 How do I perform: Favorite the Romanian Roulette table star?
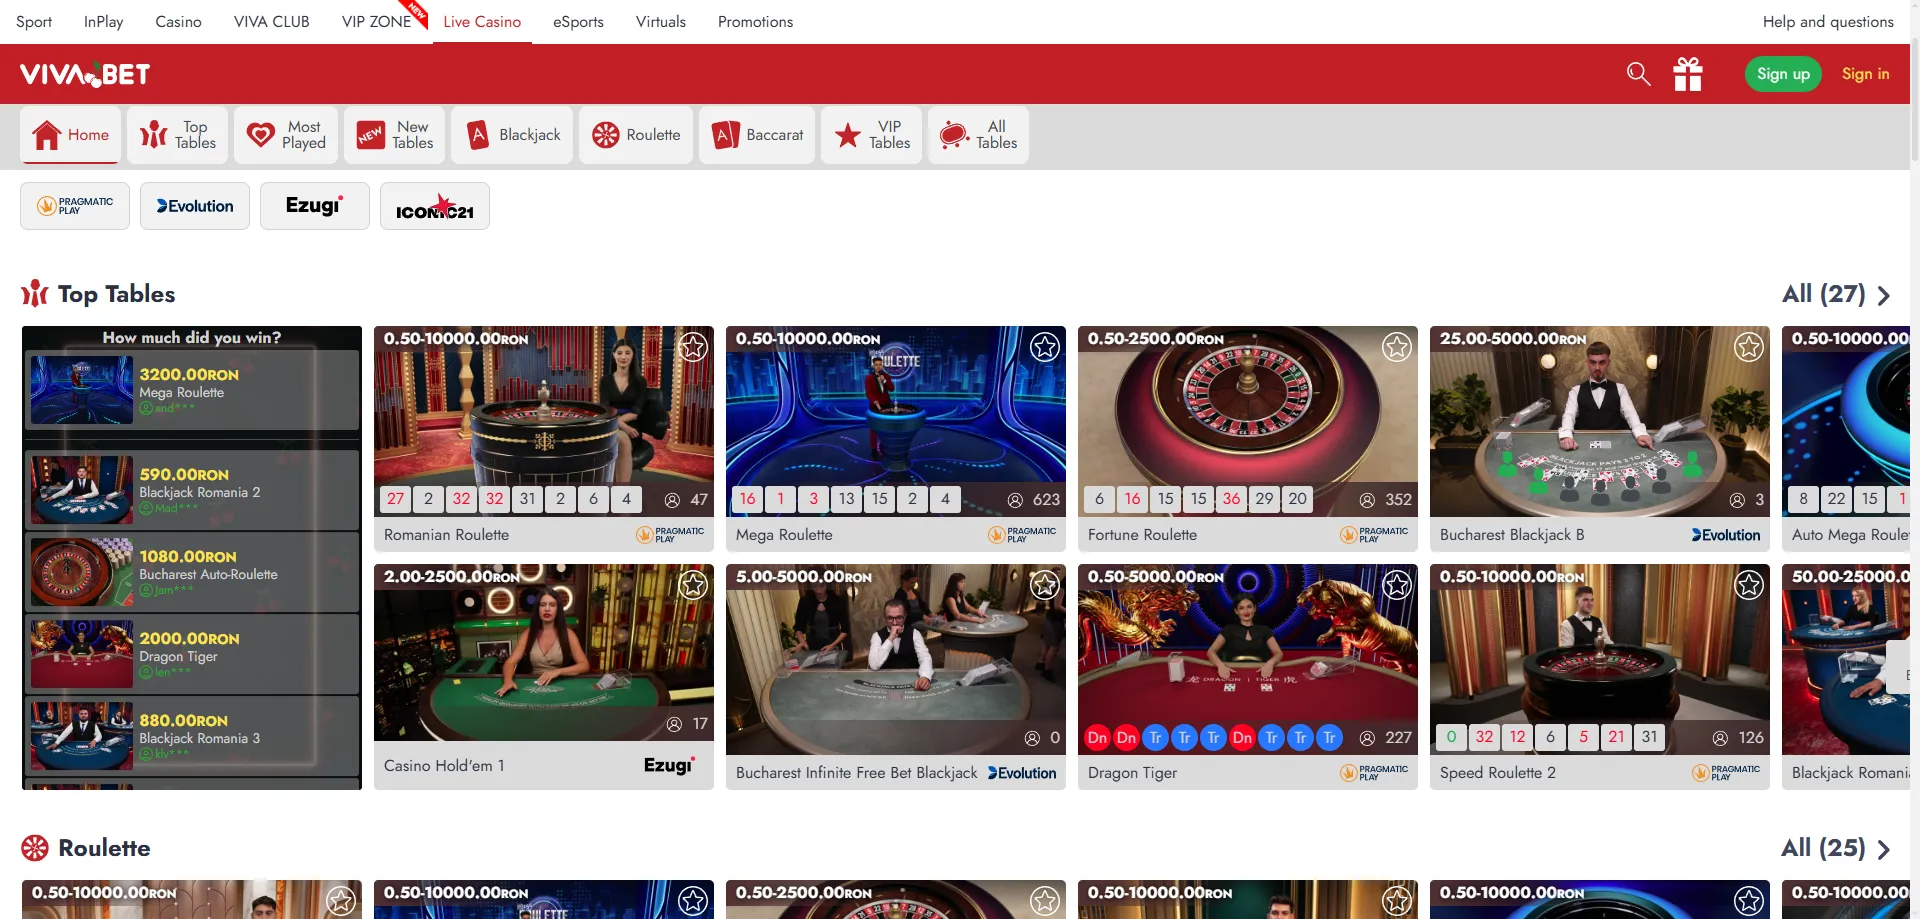[693, 347]
